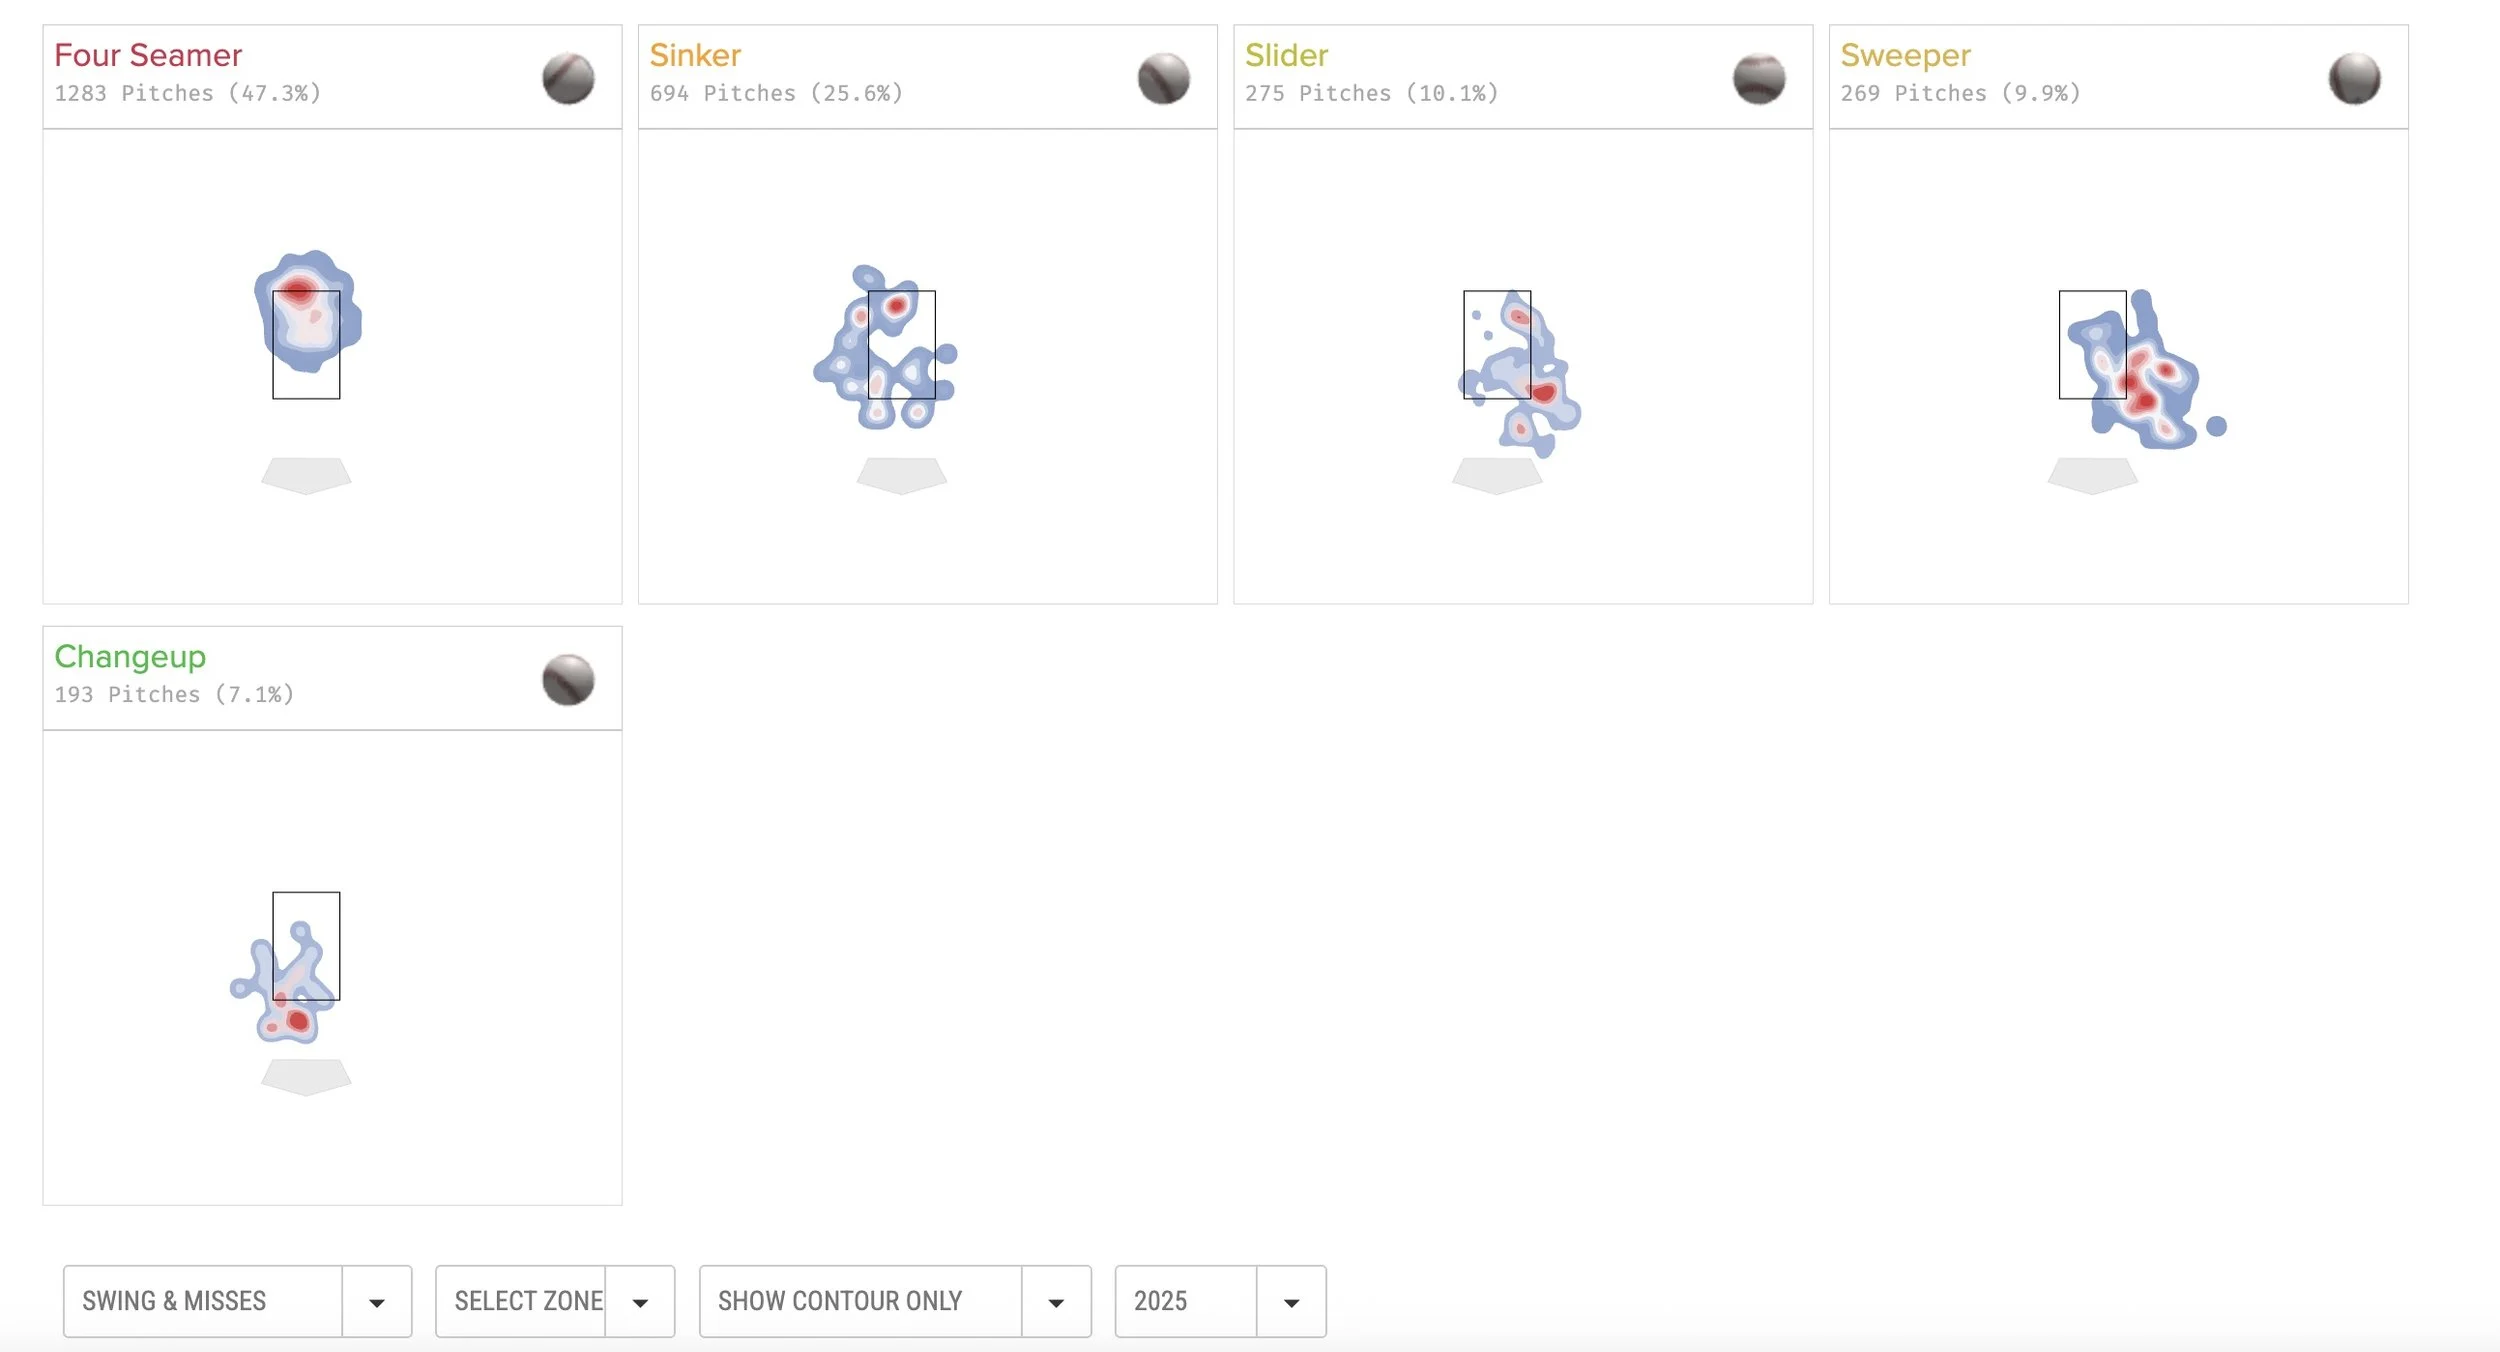Click home plate under the Changeup chart
The height and width of the screenshot is (1352, 2500).
pyautogui.click(x=306, y=1077)
